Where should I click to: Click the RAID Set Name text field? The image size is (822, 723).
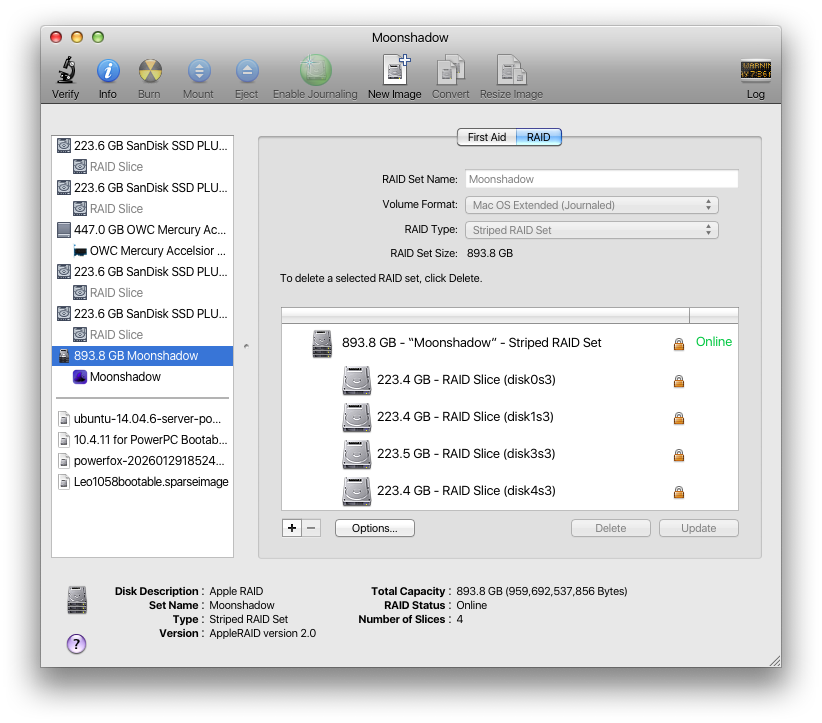pos(601,180)
